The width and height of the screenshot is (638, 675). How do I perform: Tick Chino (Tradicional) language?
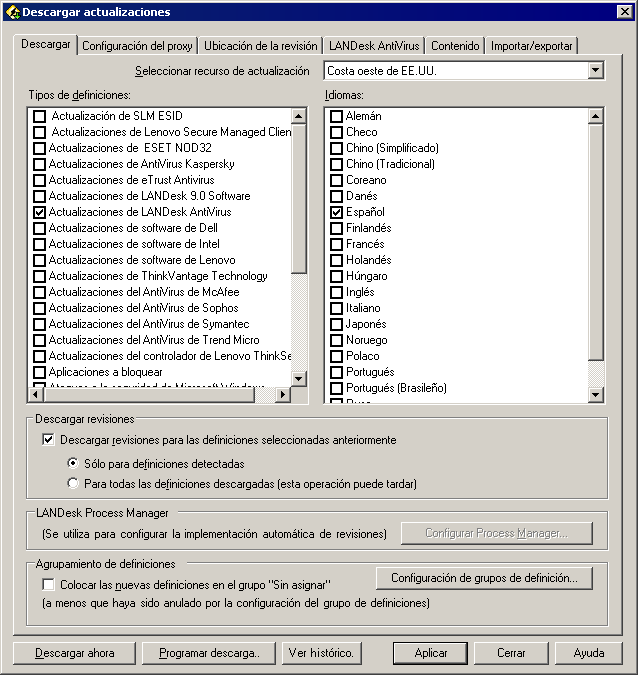pyautogui.click(x=336, y=164)
